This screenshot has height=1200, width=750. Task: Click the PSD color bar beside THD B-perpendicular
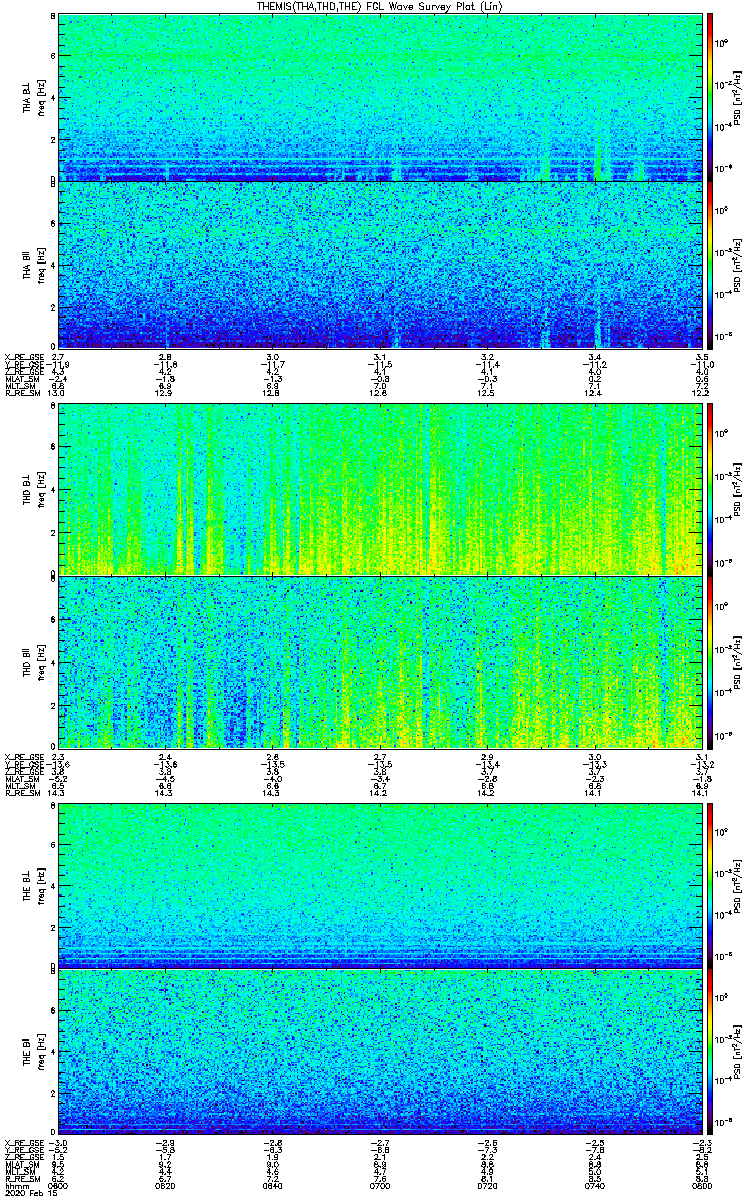[711, 489]
